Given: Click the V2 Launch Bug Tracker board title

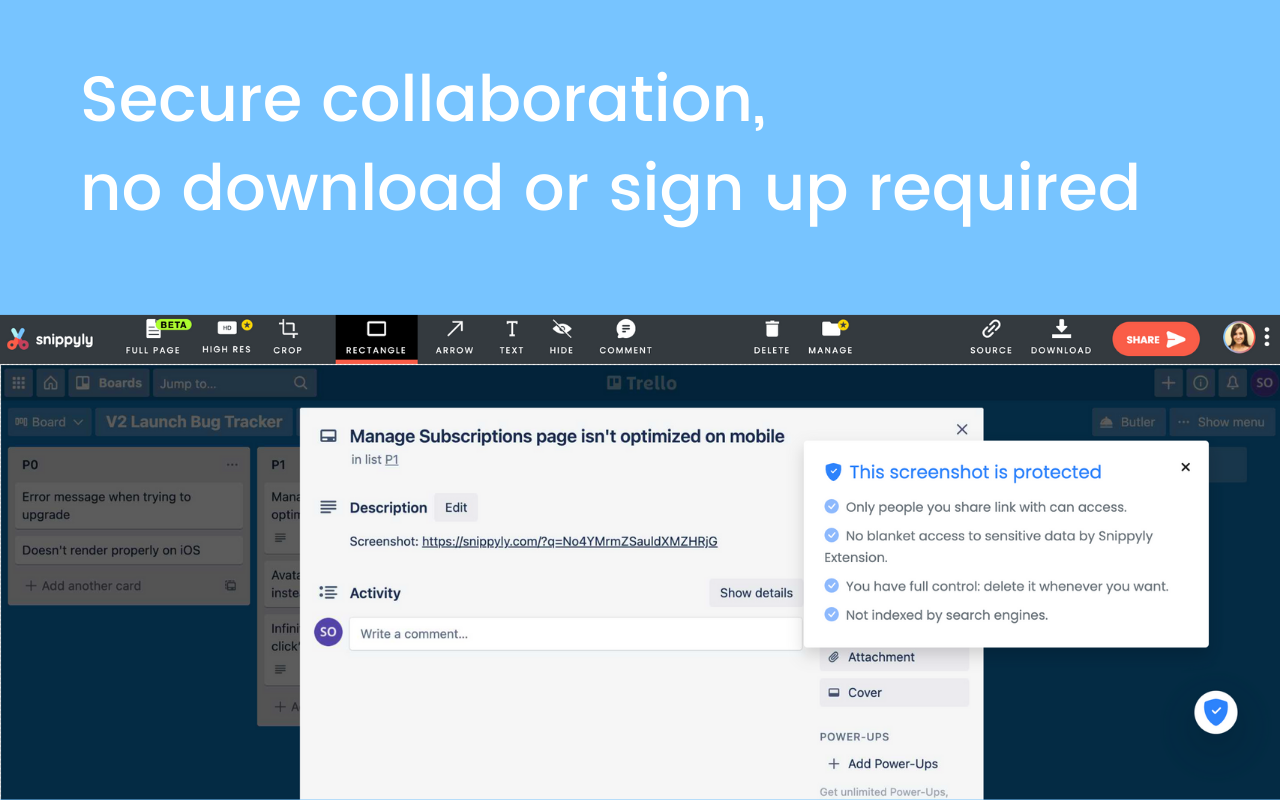Looking at the screenshot, I should [195, 422].
